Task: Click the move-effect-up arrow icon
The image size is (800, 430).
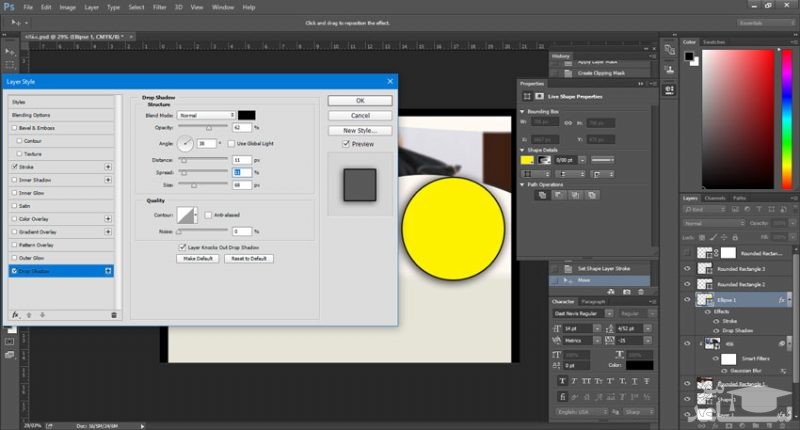Action: point(28,314)
